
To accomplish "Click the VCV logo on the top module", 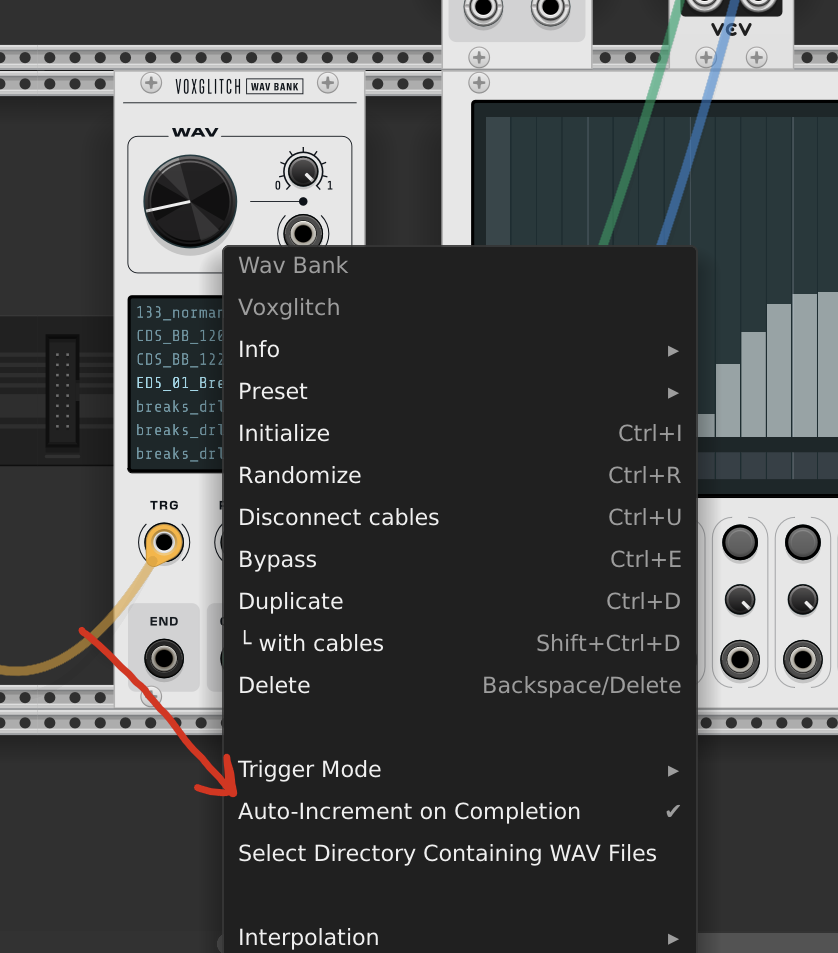I will [731, 30].
